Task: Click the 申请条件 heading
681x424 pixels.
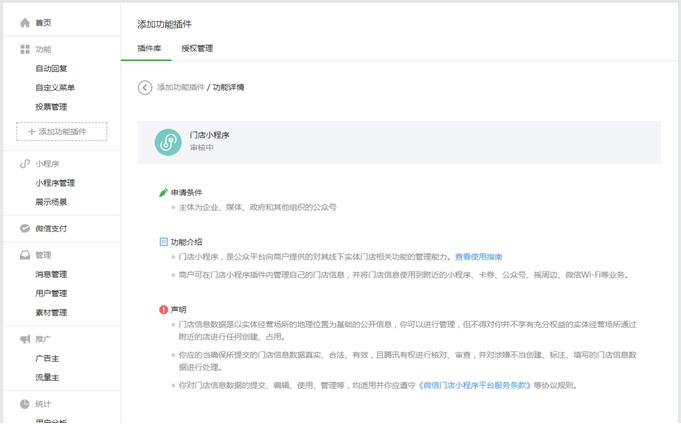Action: coord(186,192)
